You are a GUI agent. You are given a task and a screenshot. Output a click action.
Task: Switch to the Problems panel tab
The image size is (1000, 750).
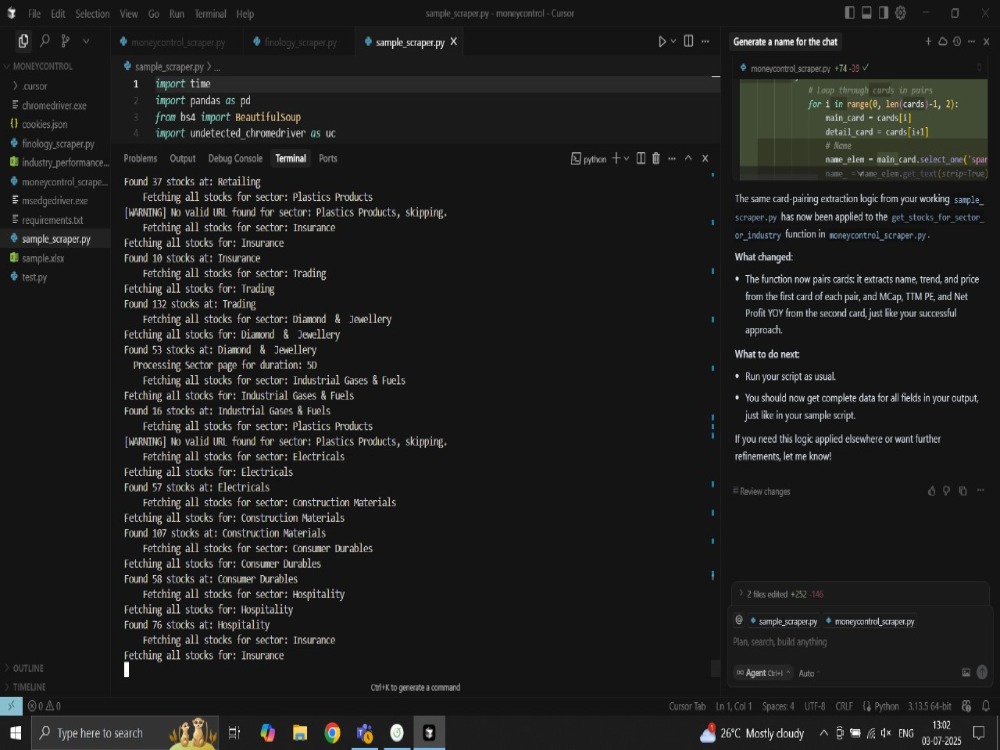[x=140, y=158]
